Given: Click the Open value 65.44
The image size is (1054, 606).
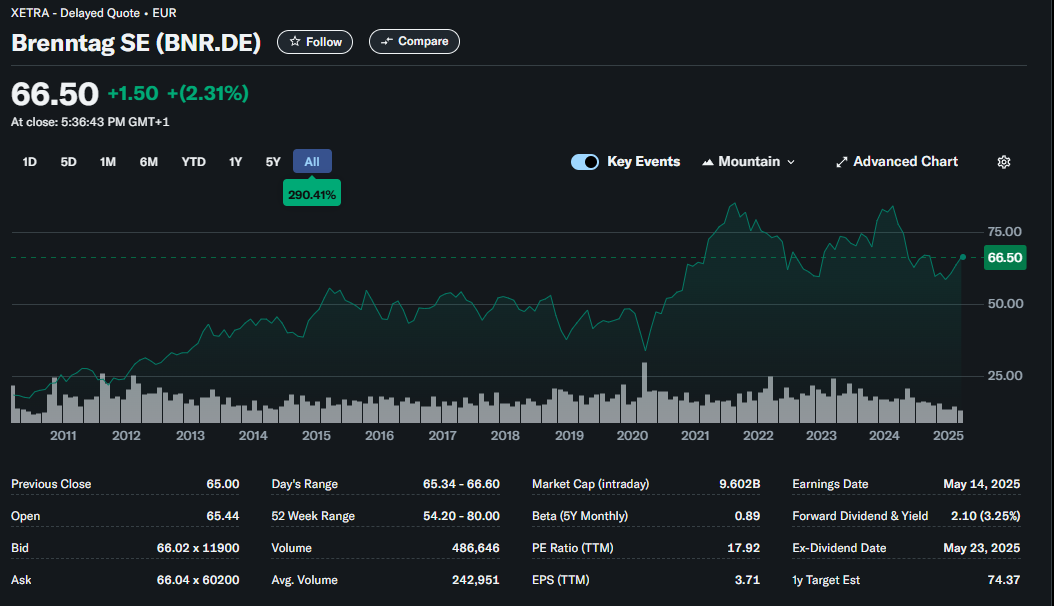Looking at the screenshot, I should click(222, 516).
